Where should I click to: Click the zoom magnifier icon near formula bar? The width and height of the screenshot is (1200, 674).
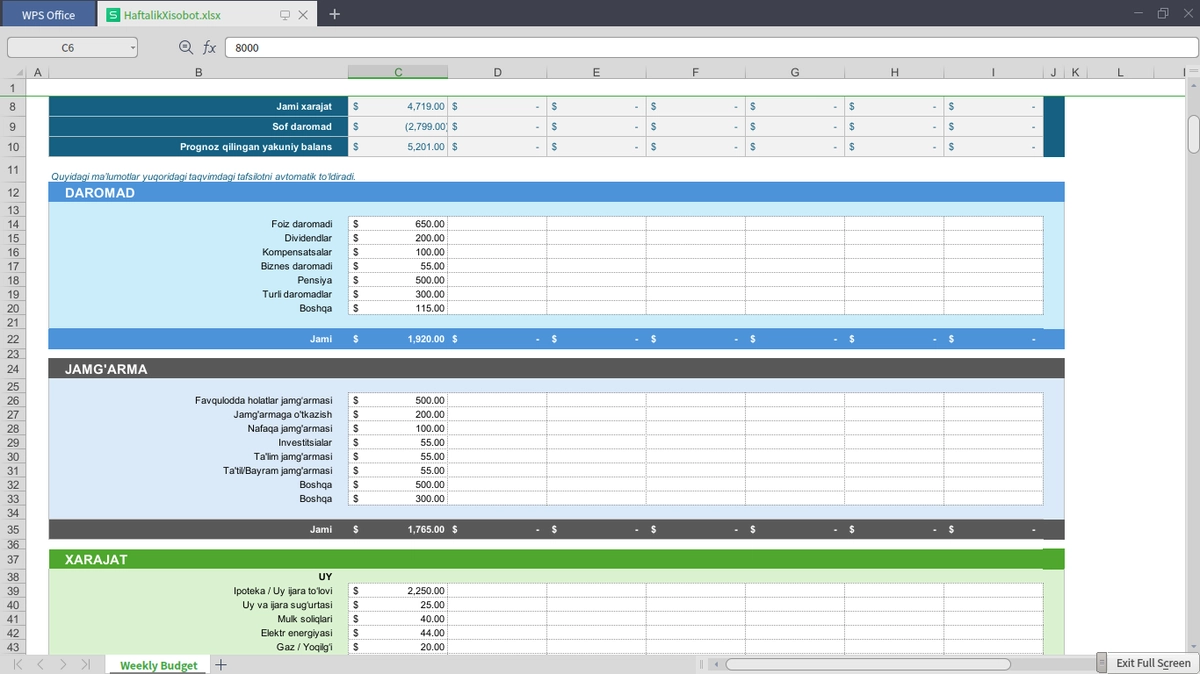coord(185,47)
